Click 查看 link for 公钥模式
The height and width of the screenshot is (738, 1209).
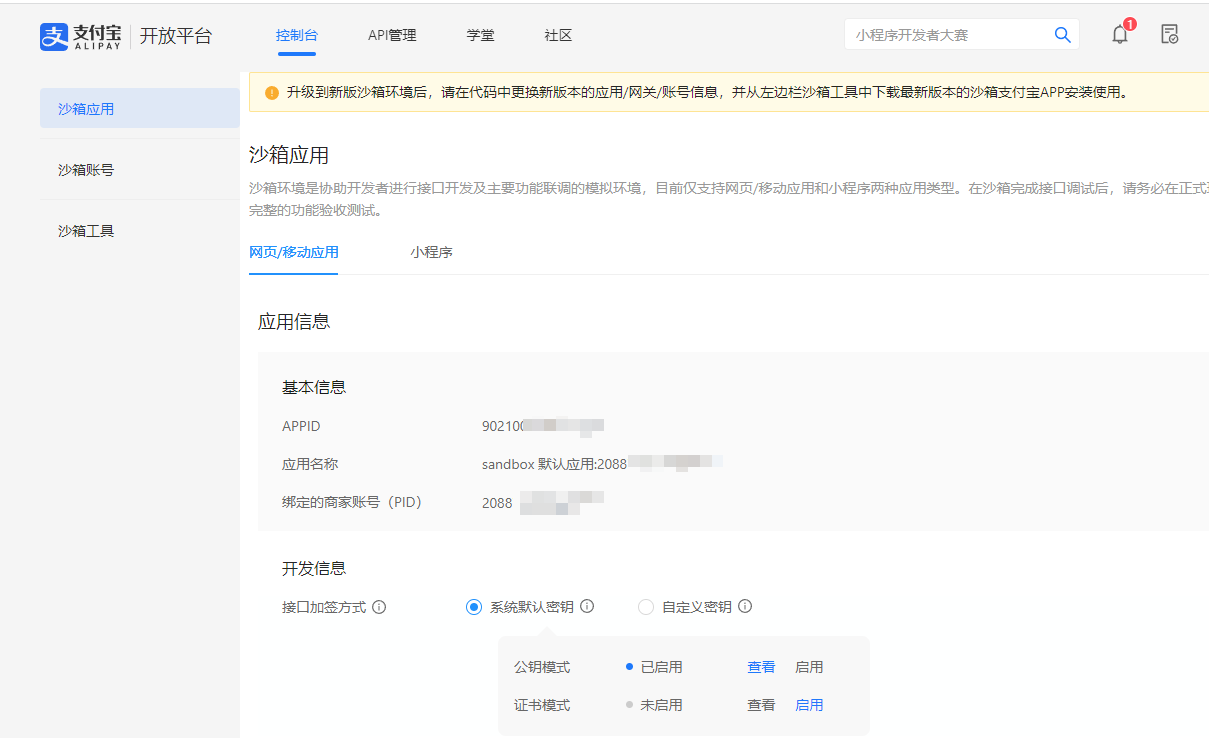(x=761, y=667)
